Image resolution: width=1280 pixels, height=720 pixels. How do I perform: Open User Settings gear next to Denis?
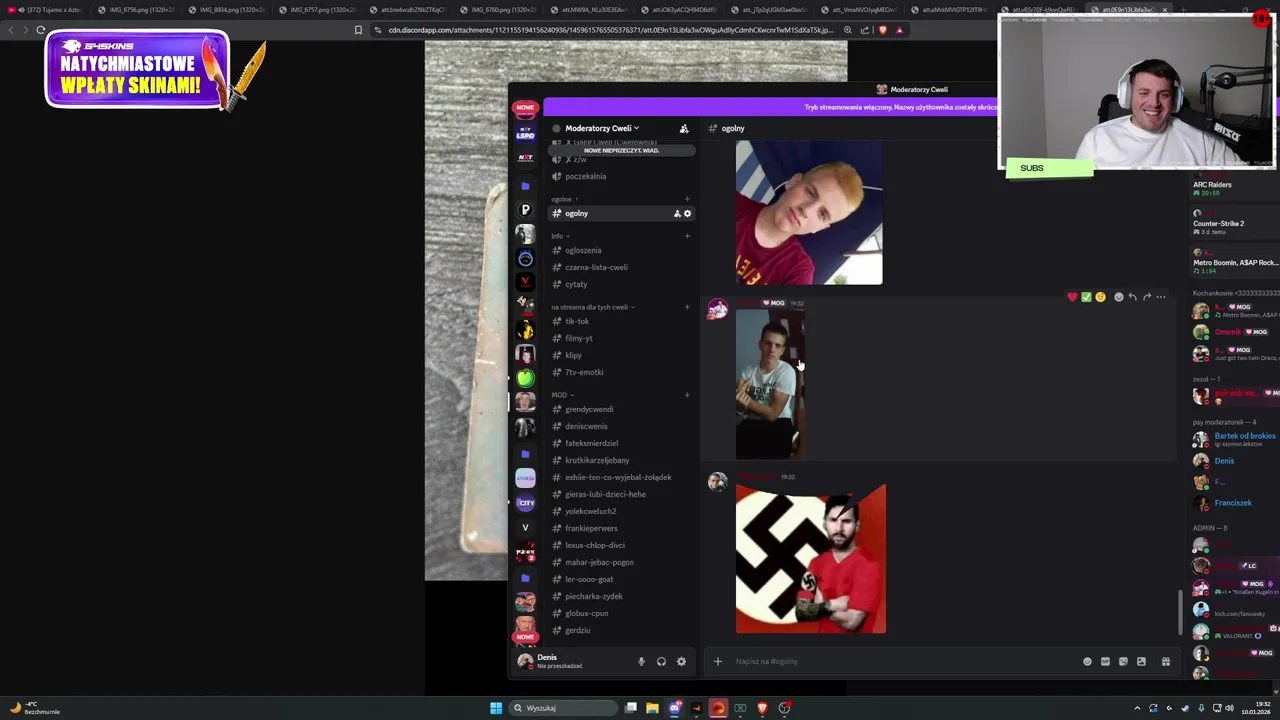[681, 661]
